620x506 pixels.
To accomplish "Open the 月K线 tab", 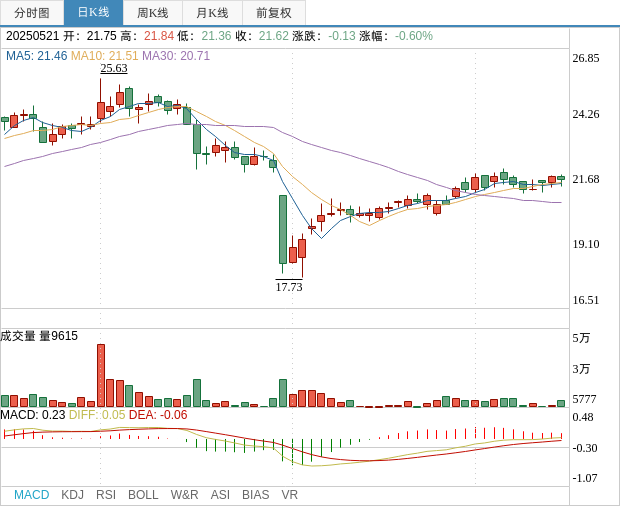I will point(212,13).
